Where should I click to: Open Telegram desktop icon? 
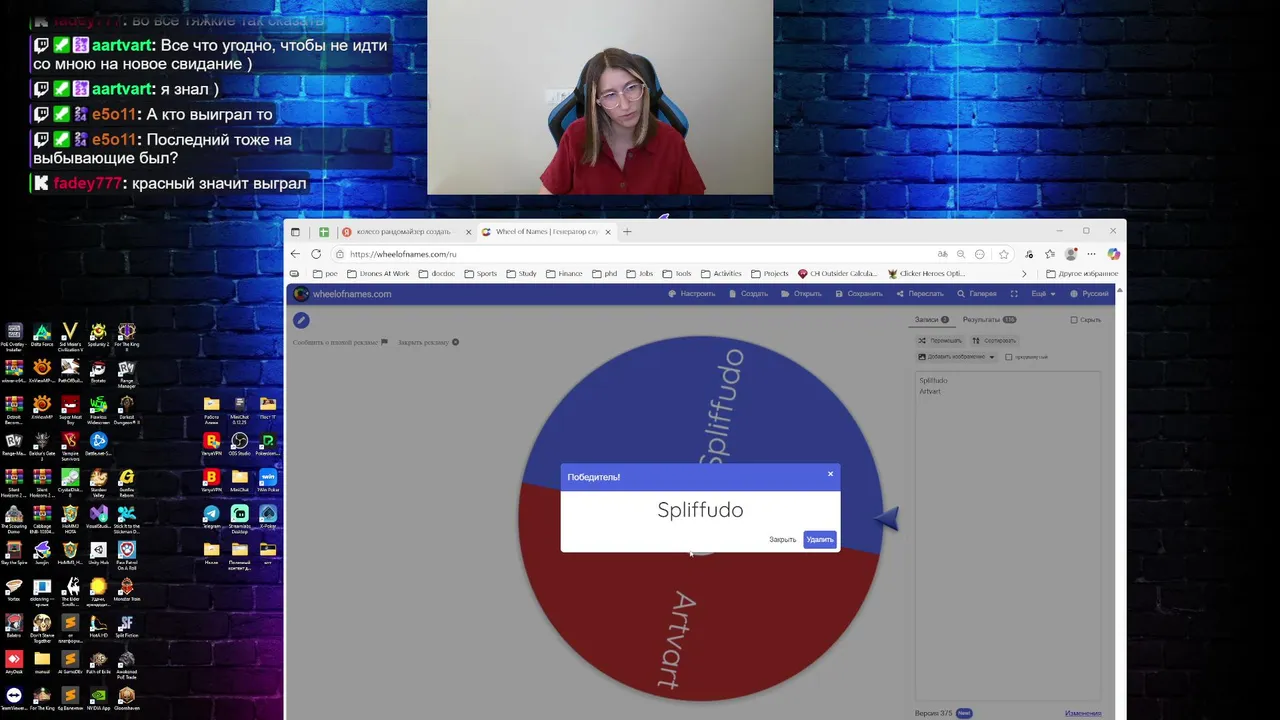point(211,517)
